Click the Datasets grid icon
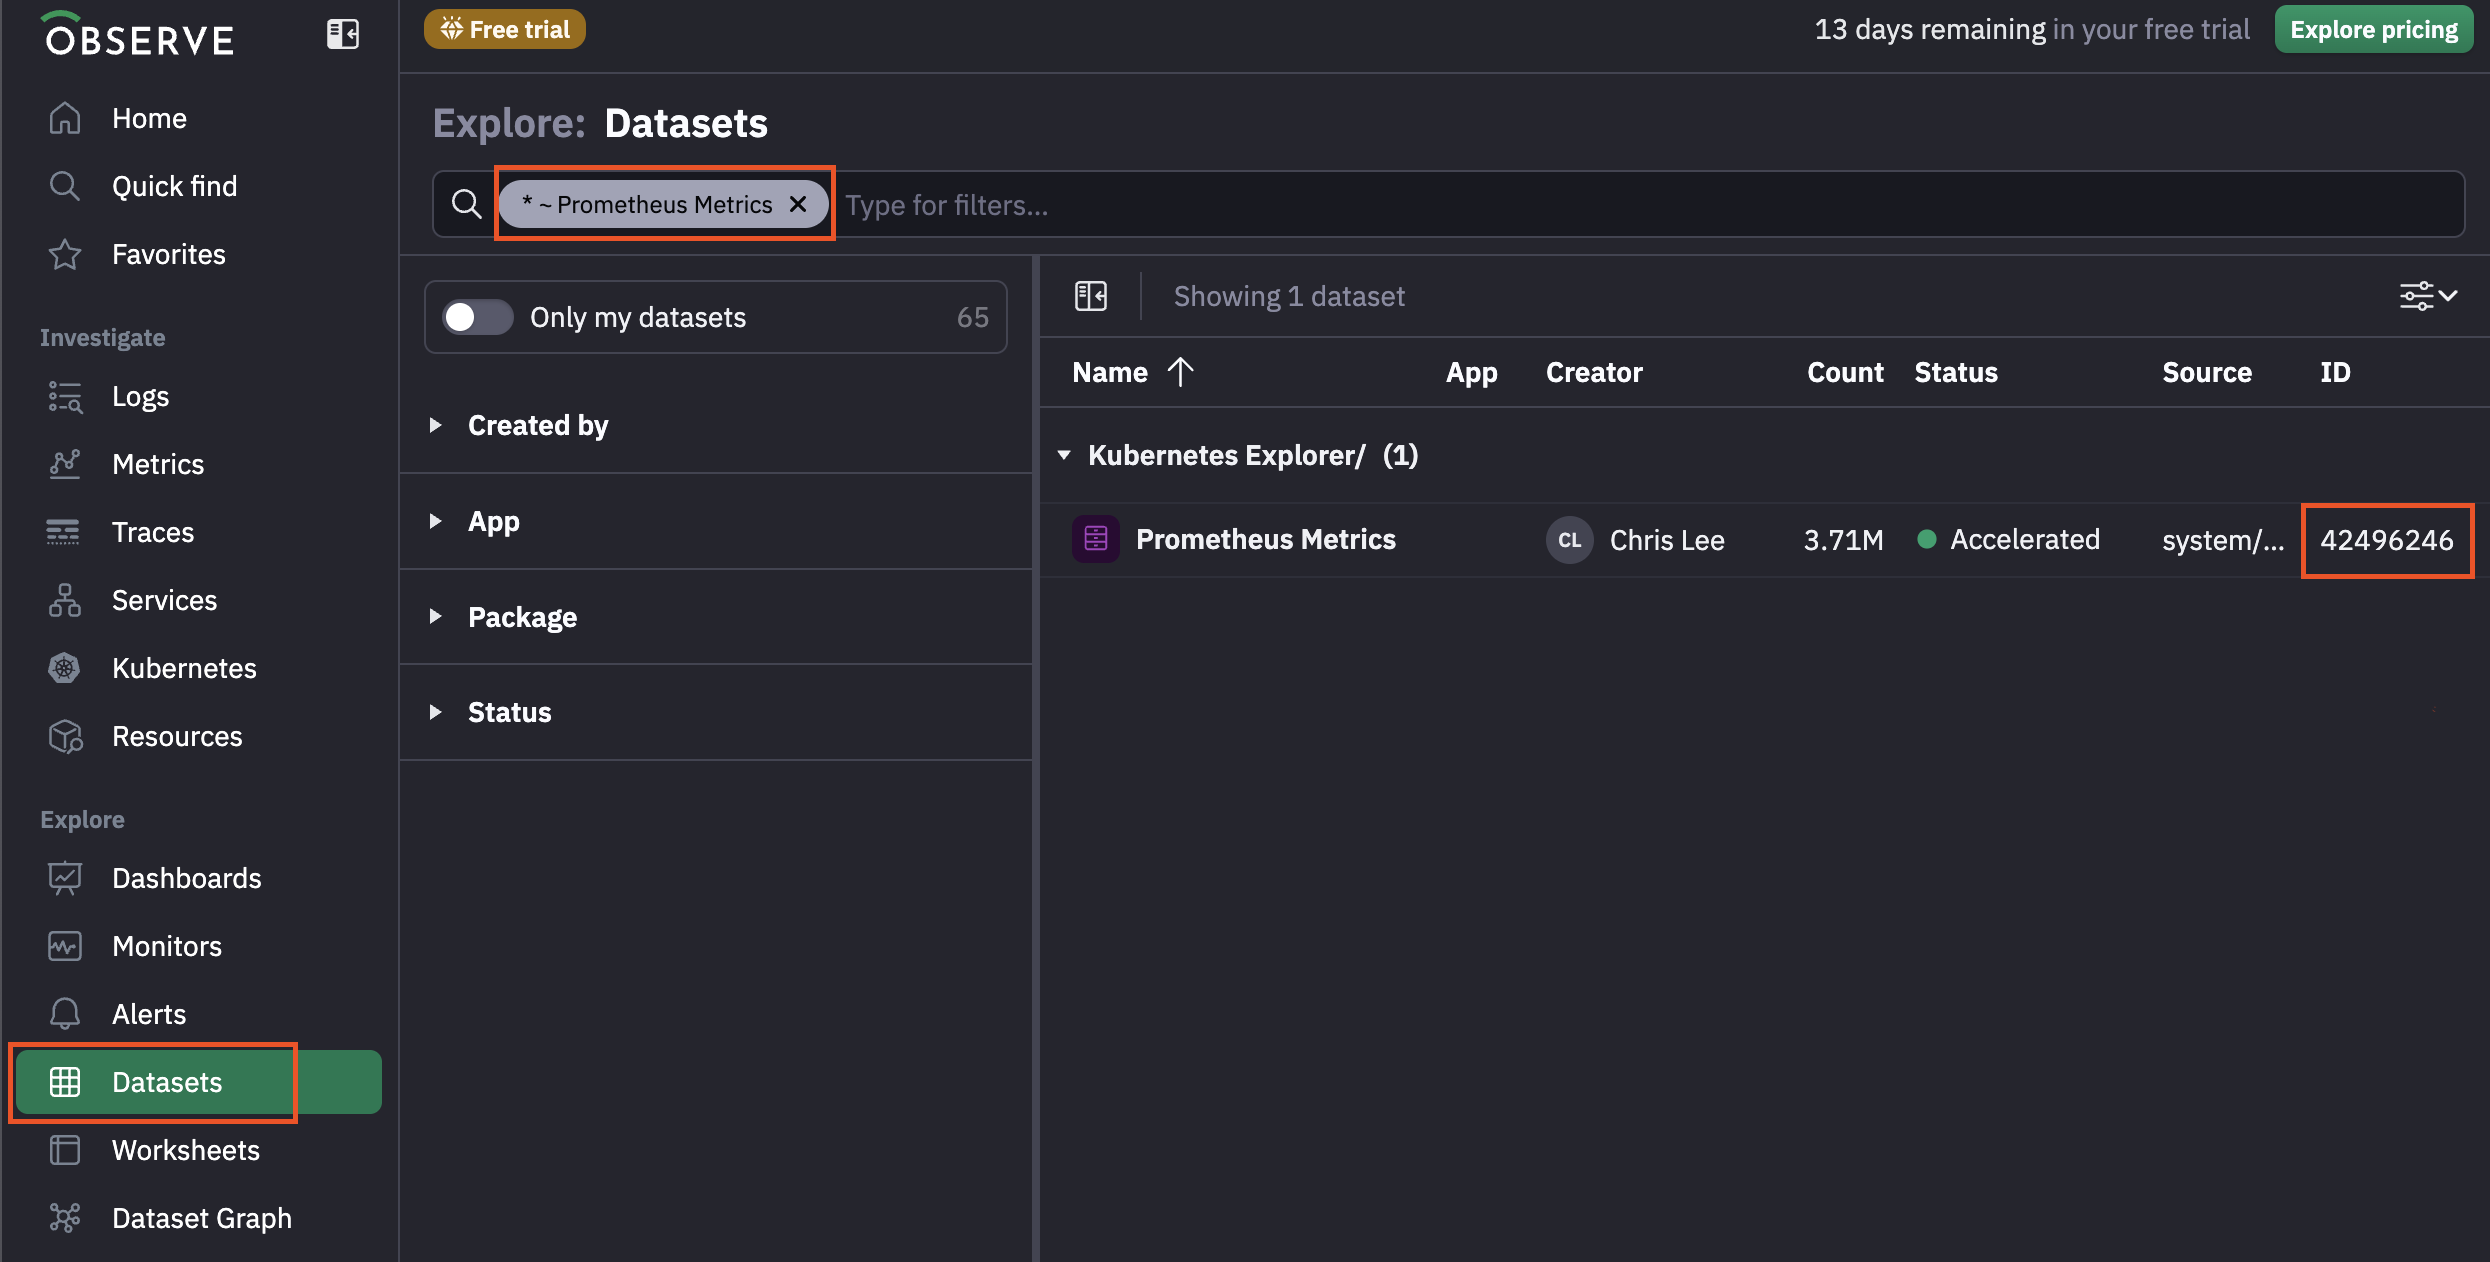The height and width of the screenshot is (1262, 2490). point(65,1082)
